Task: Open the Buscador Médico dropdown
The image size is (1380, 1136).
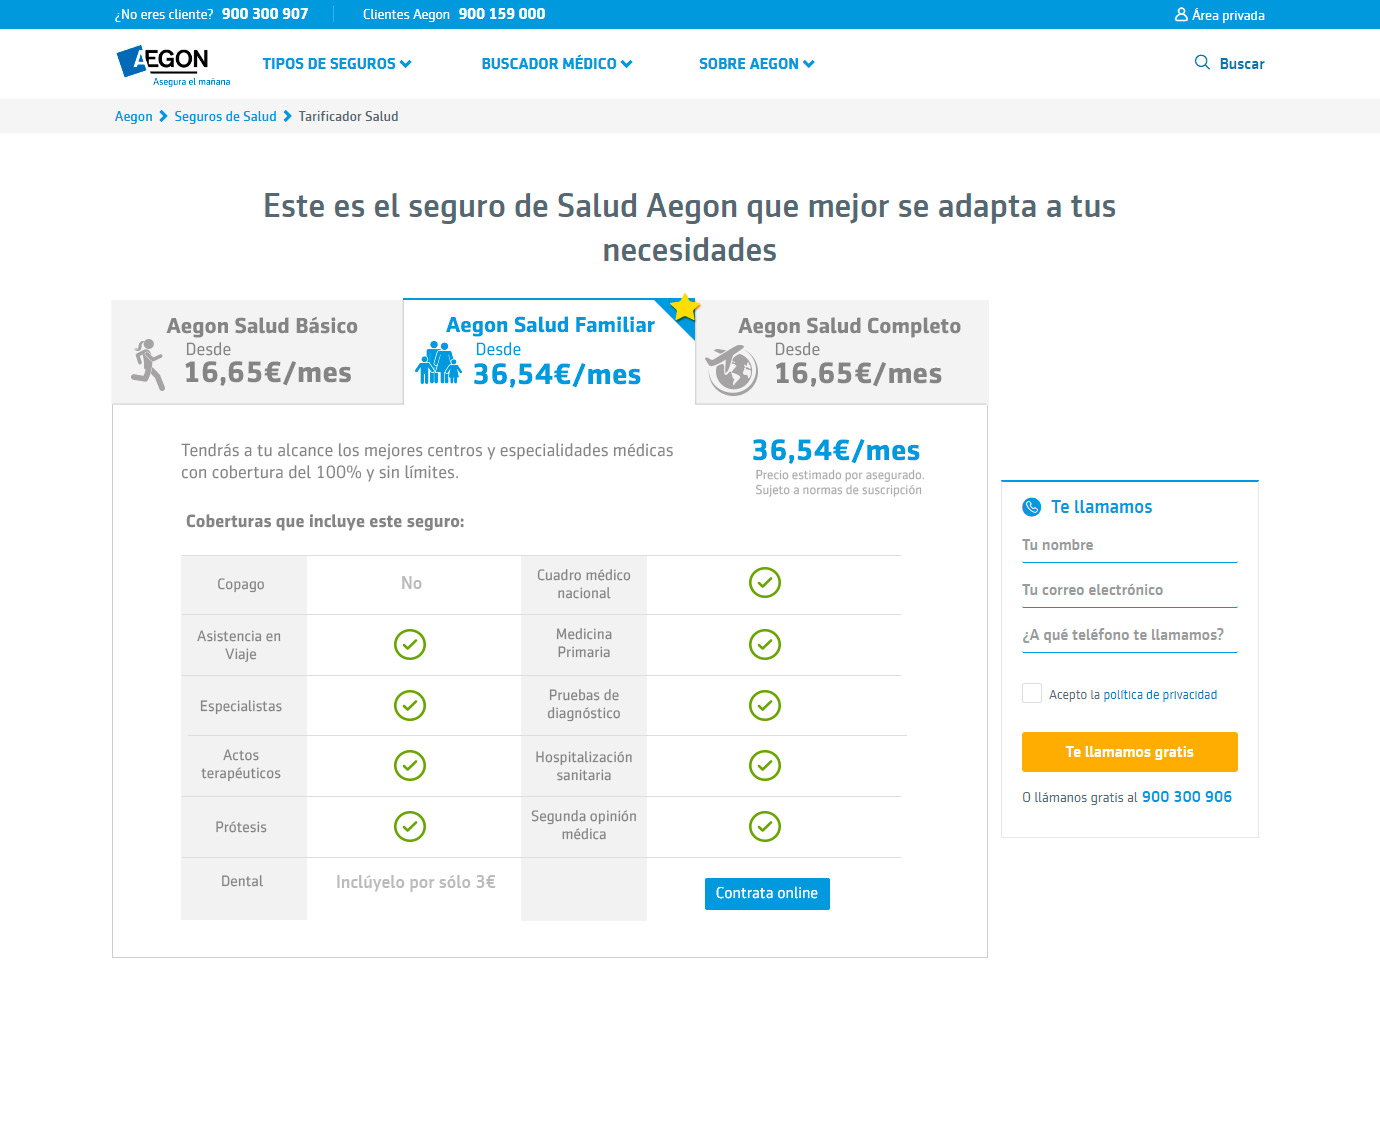Action: 556,63
